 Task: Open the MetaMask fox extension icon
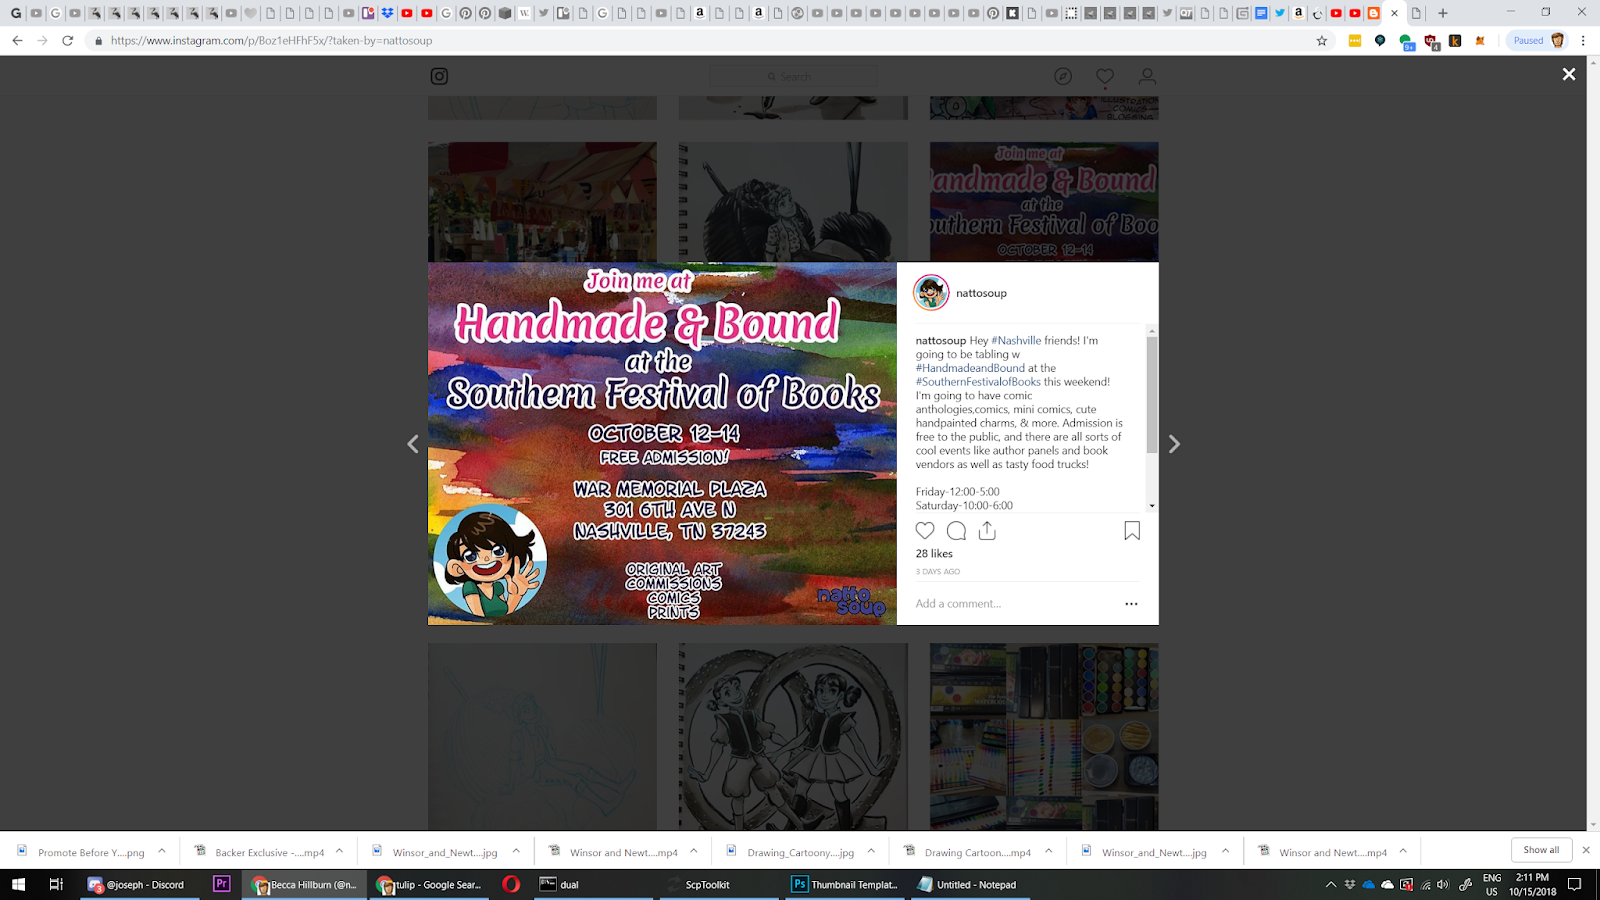tap(1480, 41)
